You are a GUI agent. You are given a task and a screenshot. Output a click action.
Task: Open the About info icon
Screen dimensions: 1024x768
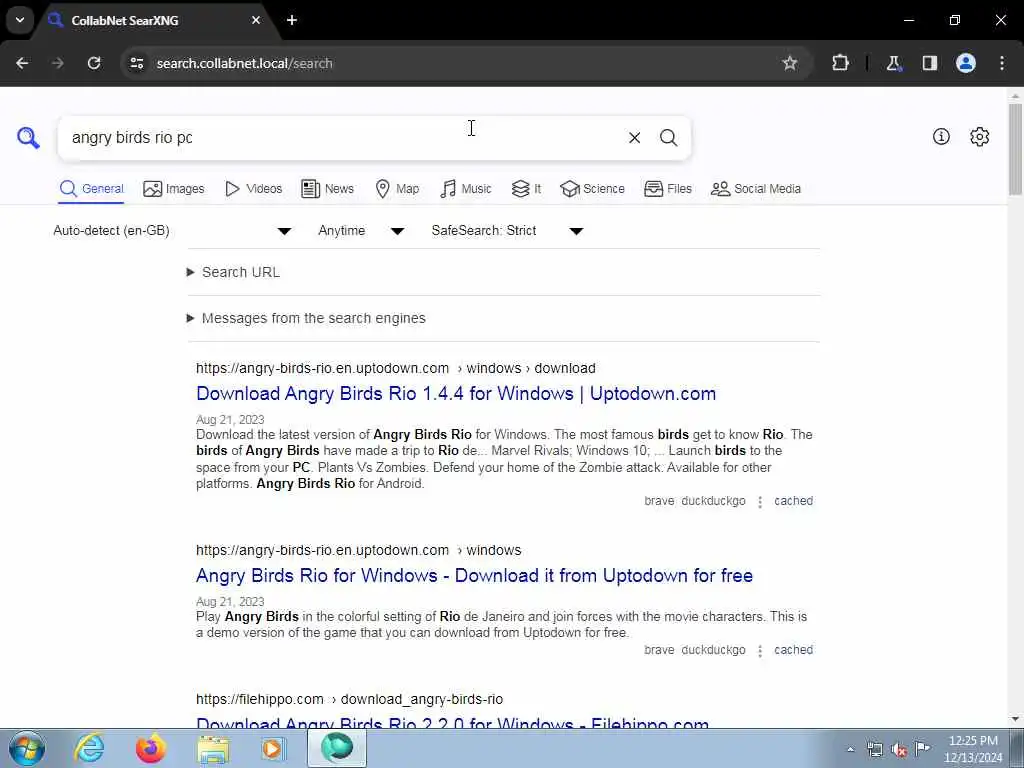point(941,136)
